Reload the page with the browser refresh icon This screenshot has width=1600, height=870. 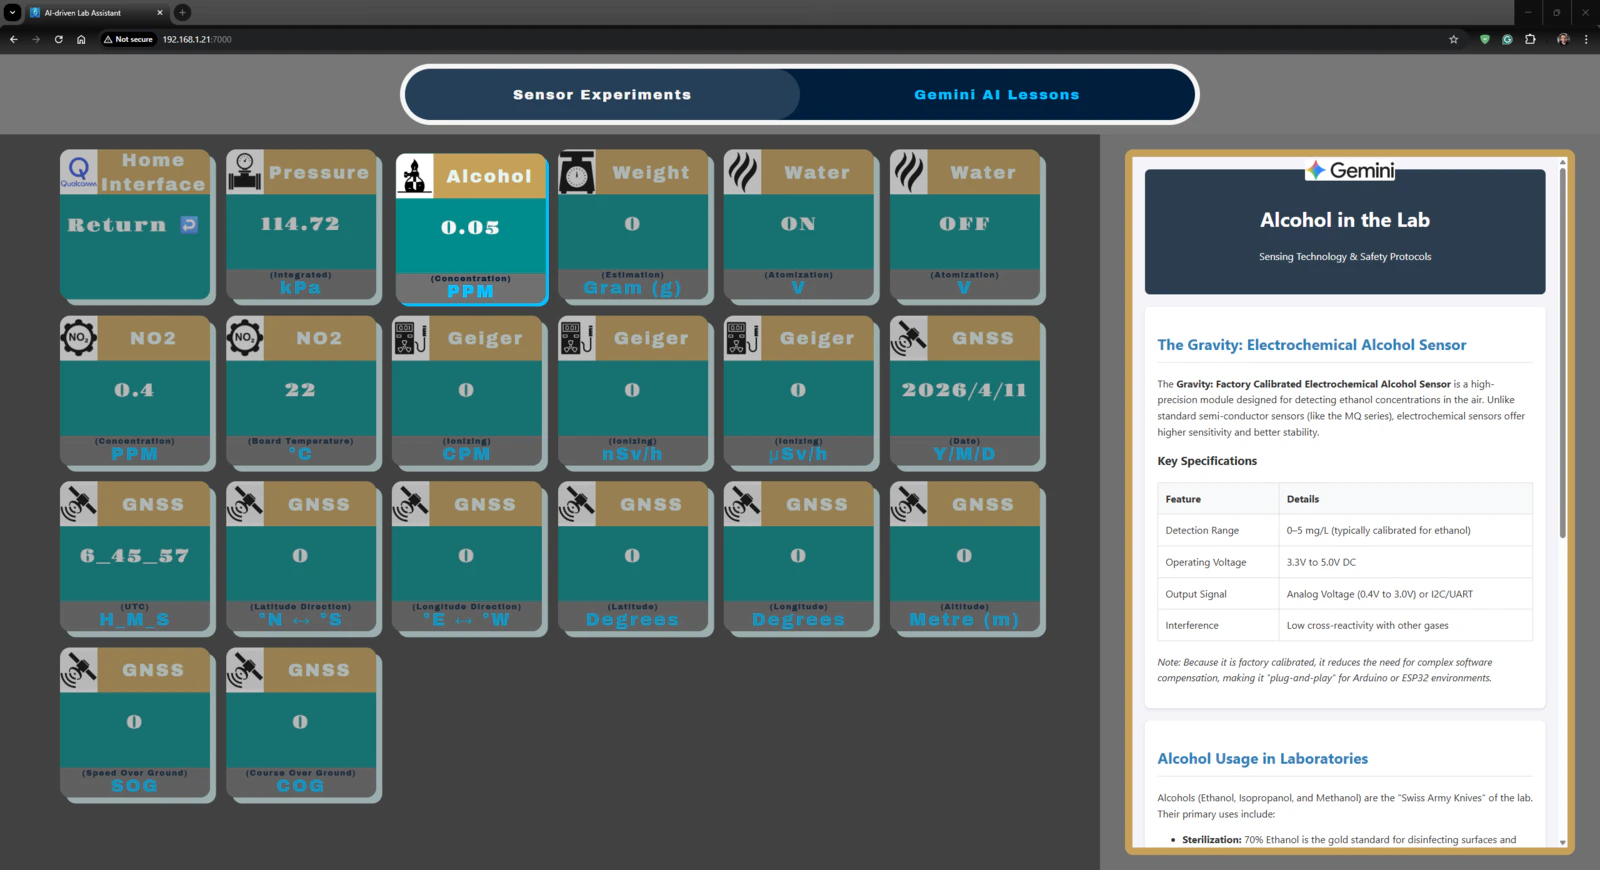pos(59,40)
